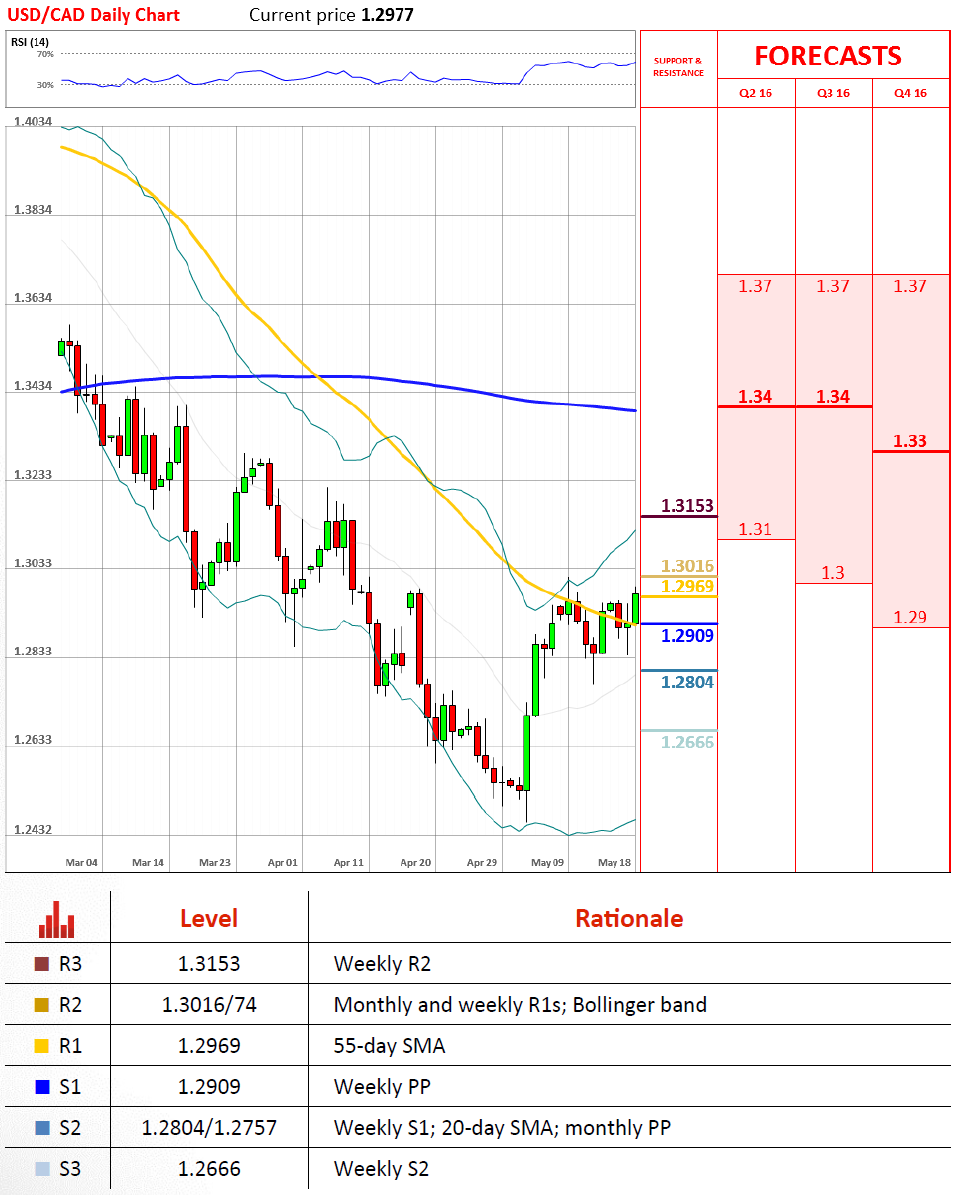Click the 1.2969 cell in Level column

pyautogui.click(x=209, y=1046)
